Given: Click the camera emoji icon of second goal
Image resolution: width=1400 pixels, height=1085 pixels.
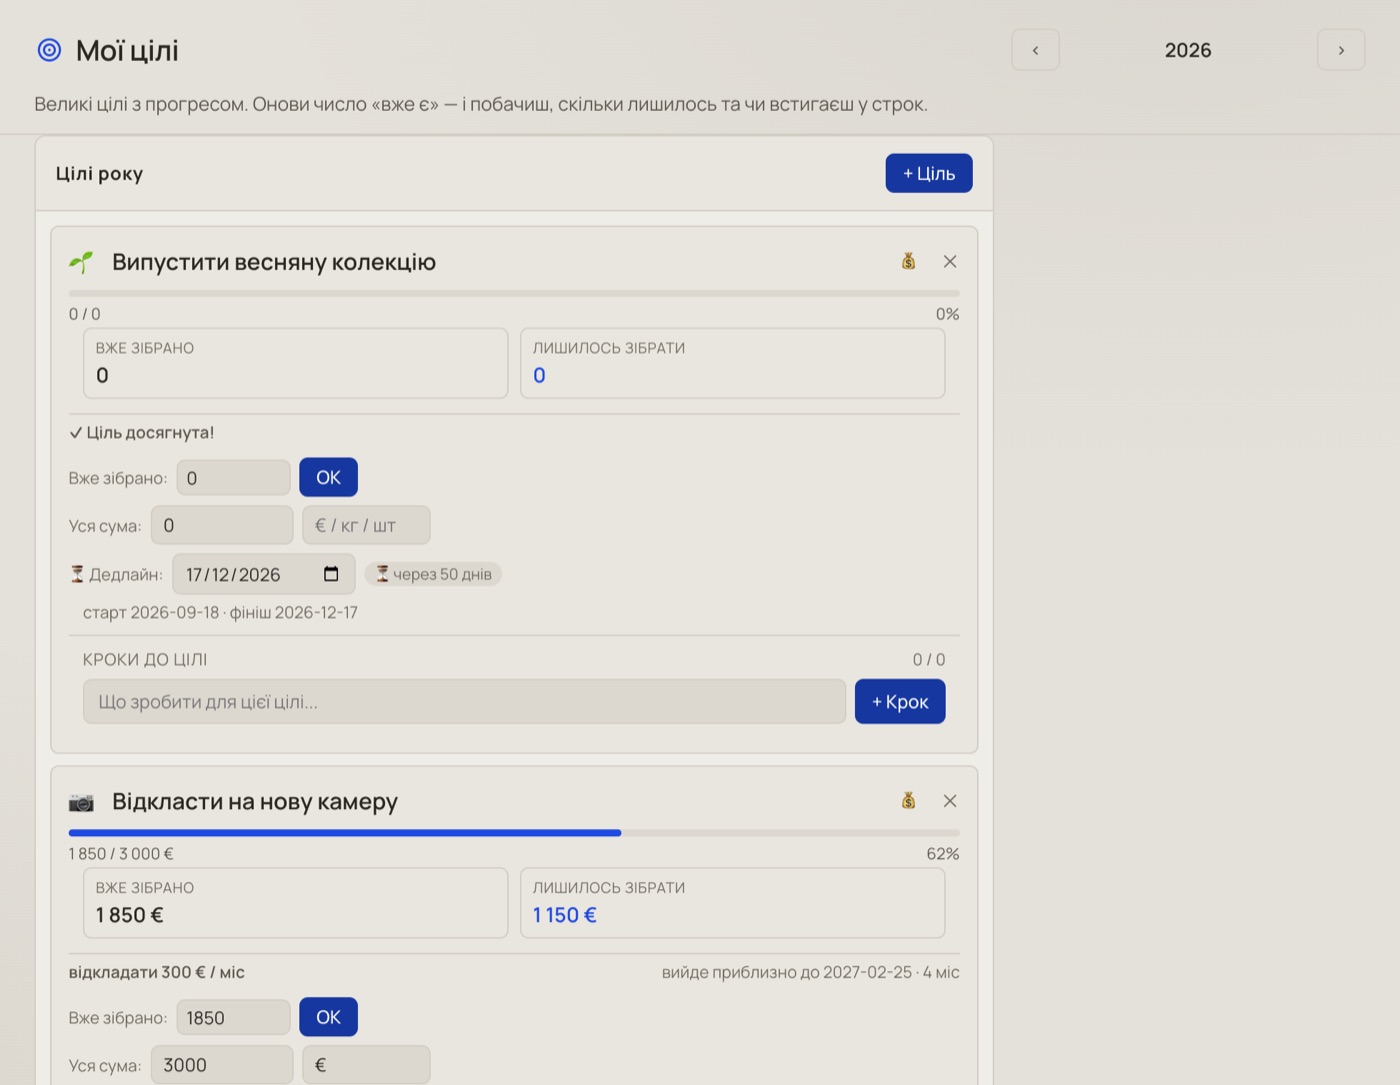Looking at the screenshot, I should tap(81, 802).
